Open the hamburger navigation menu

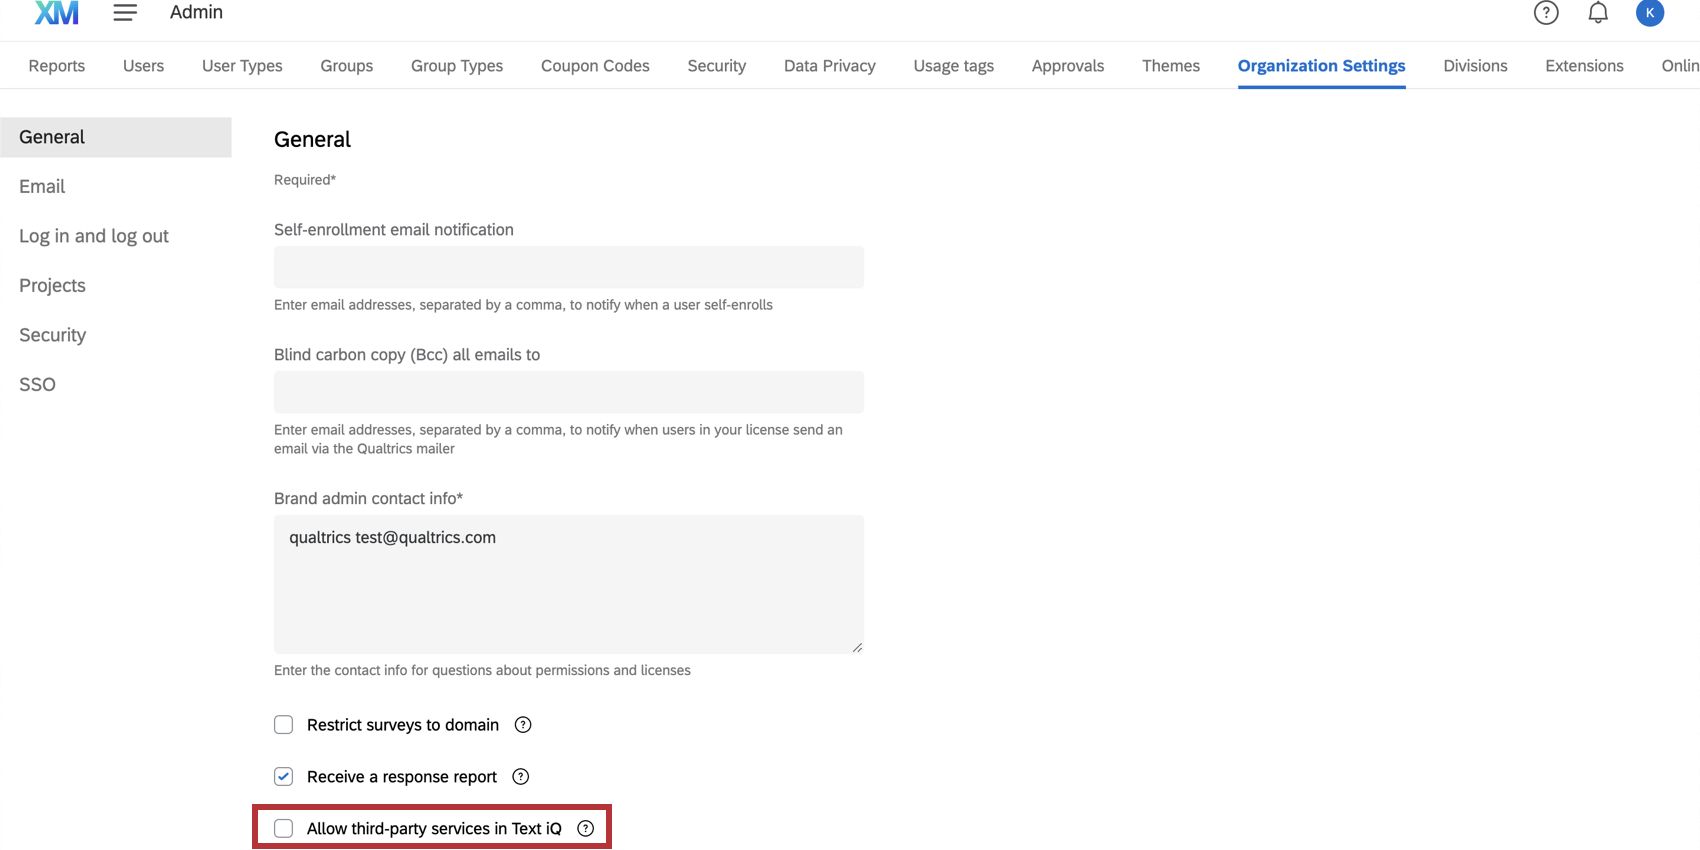coord(125,12)
